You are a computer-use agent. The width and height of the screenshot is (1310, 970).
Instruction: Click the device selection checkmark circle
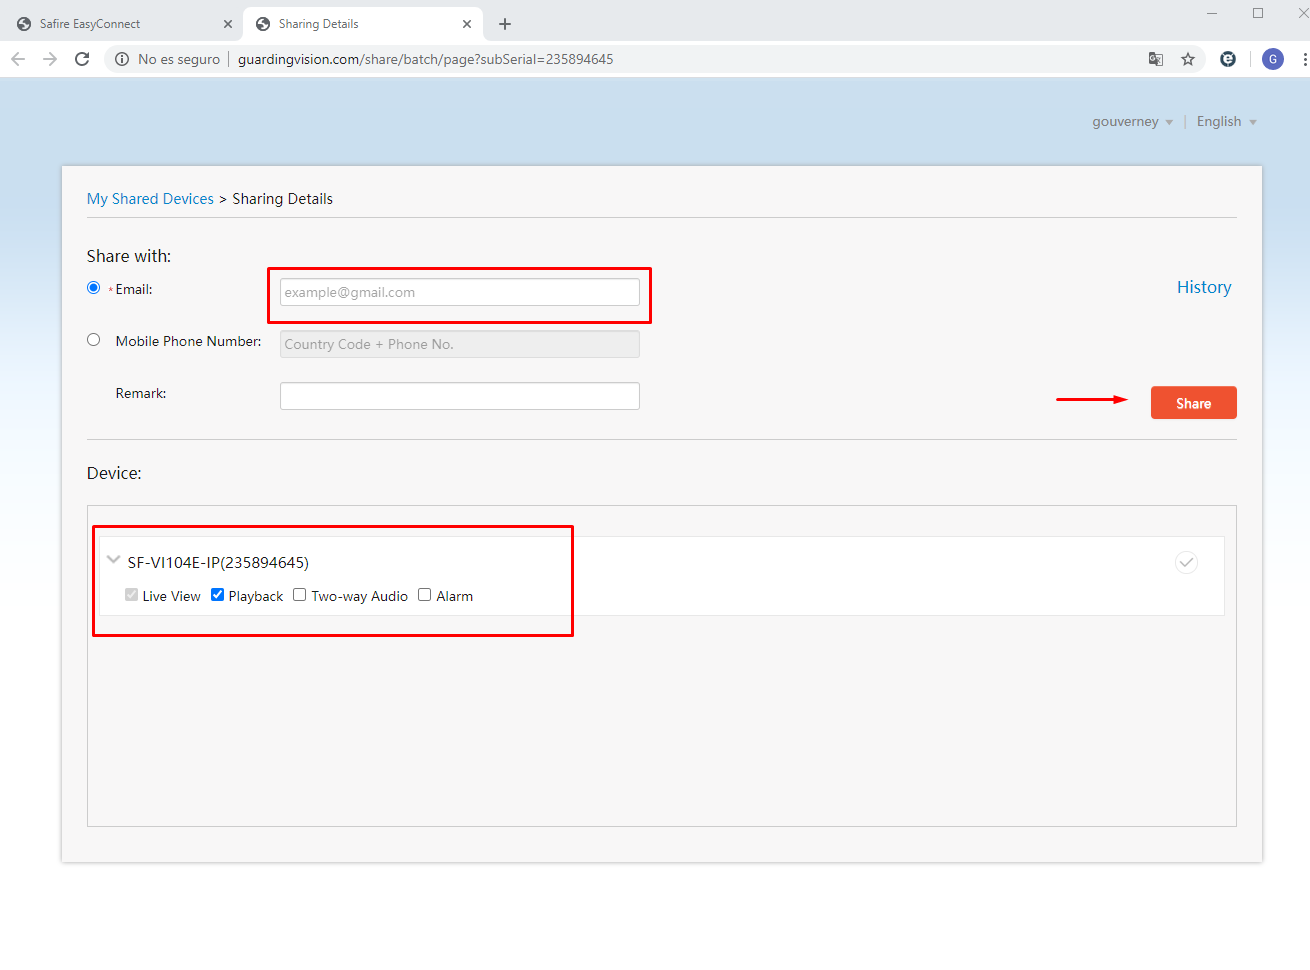point(1186,562)
